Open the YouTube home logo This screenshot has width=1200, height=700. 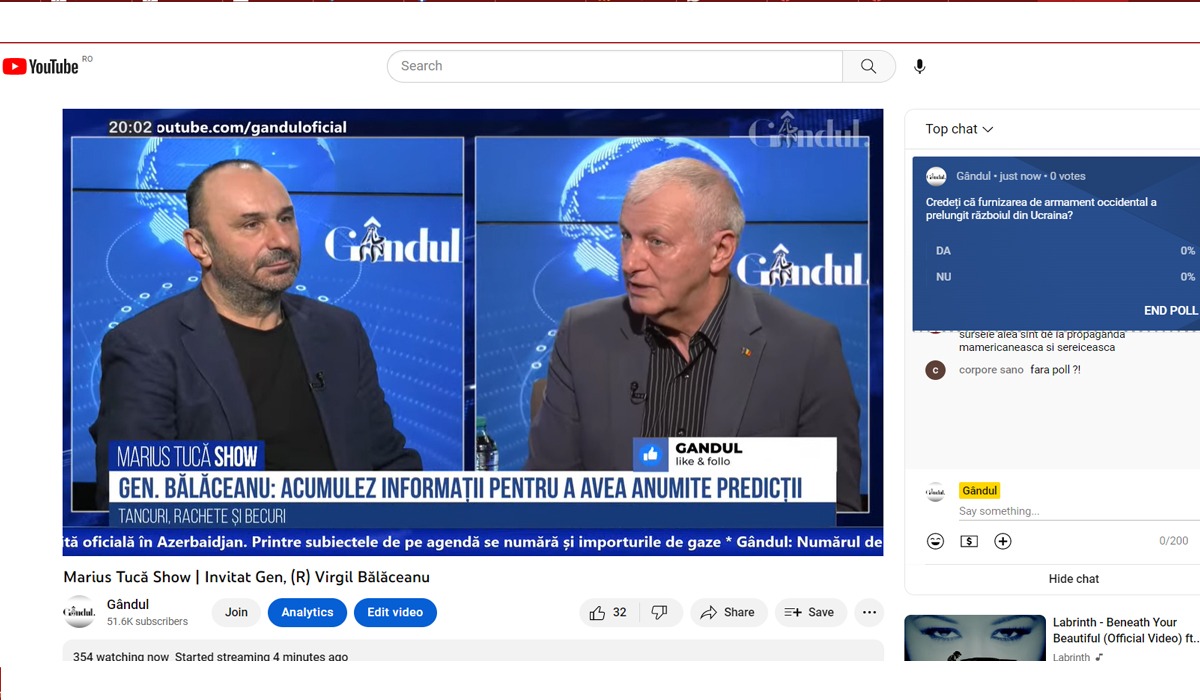point(41,66)
